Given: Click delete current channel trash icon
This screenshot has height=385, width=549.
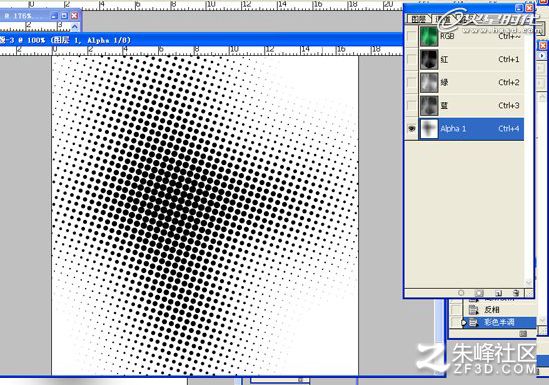Looking at the screenshot, I should (x=516, y=293).
